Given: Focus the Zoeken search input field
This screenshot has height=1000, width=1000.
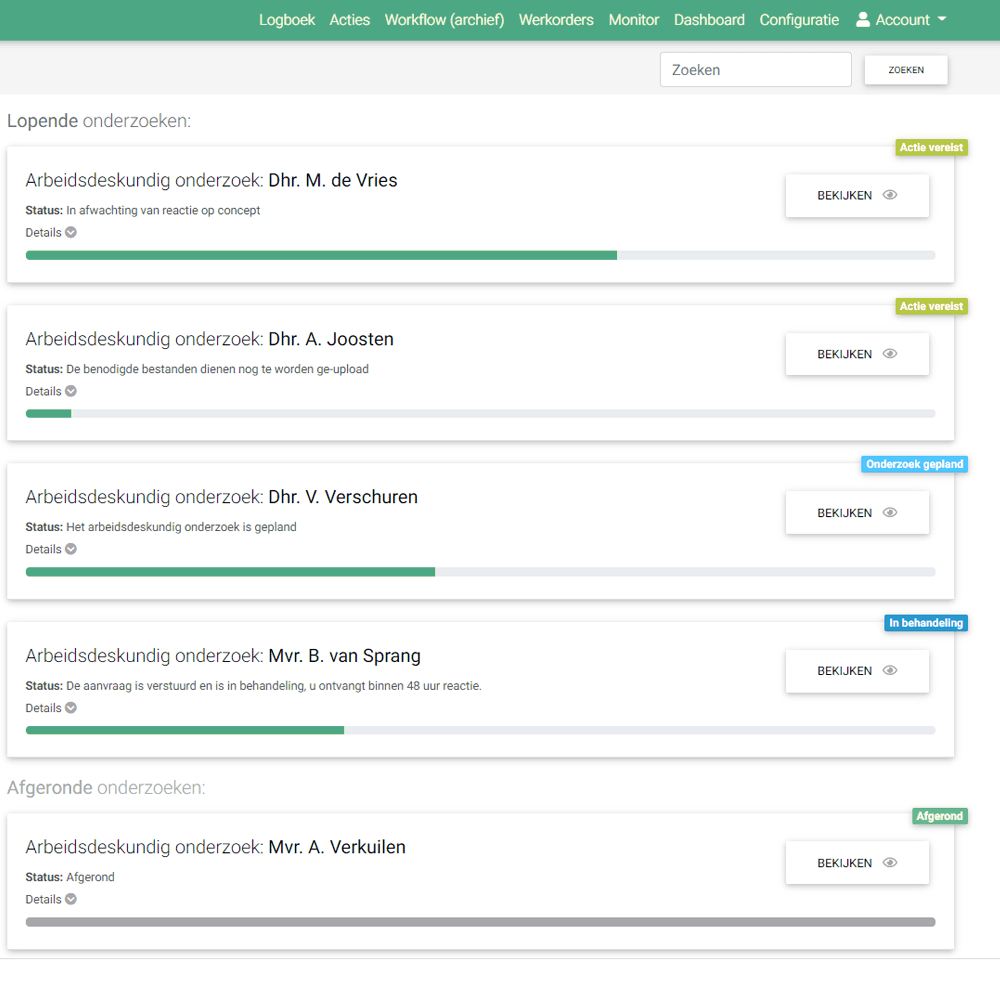Looking at the screenshot, I should 755,70.
